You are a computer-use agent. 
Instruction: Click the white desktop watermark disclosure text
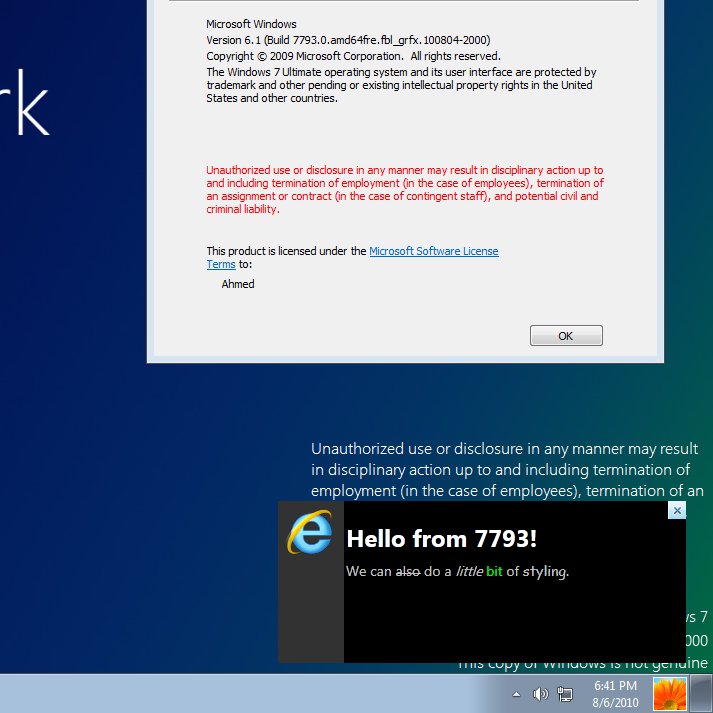(507, 470)
